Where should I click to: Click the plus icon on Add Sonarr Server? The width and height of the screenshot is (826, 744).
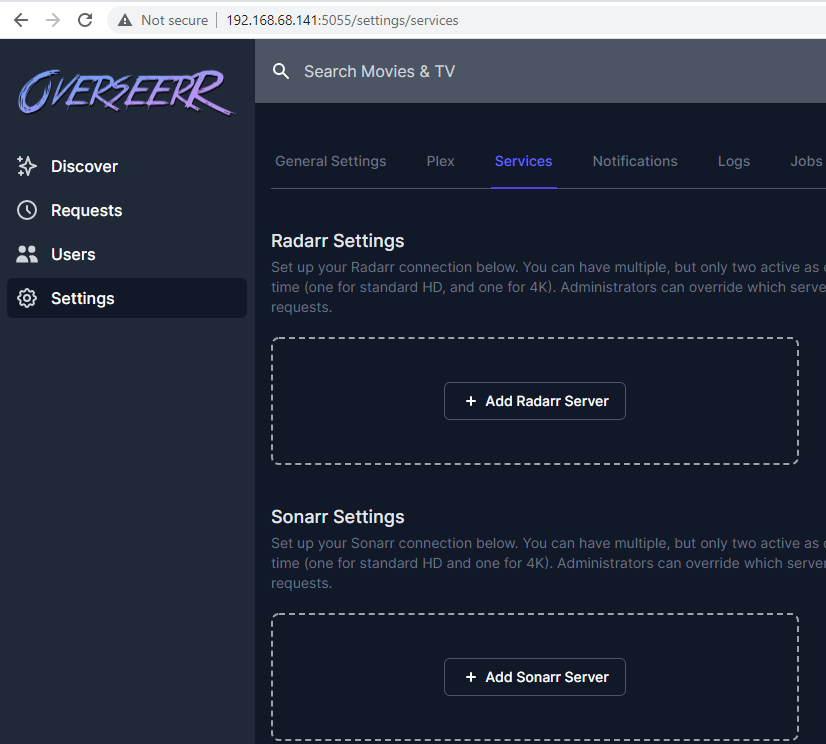pos(471,677)
